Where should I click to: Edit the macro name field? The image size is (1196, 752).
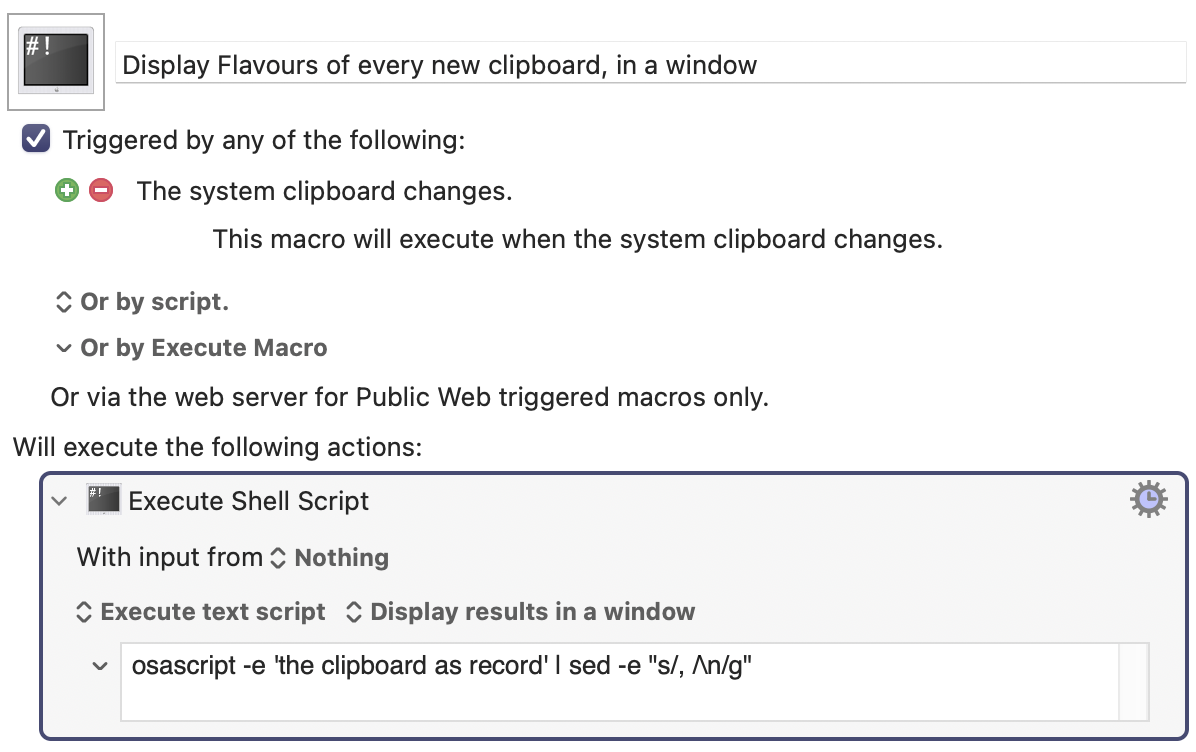(x=650, y=64)
